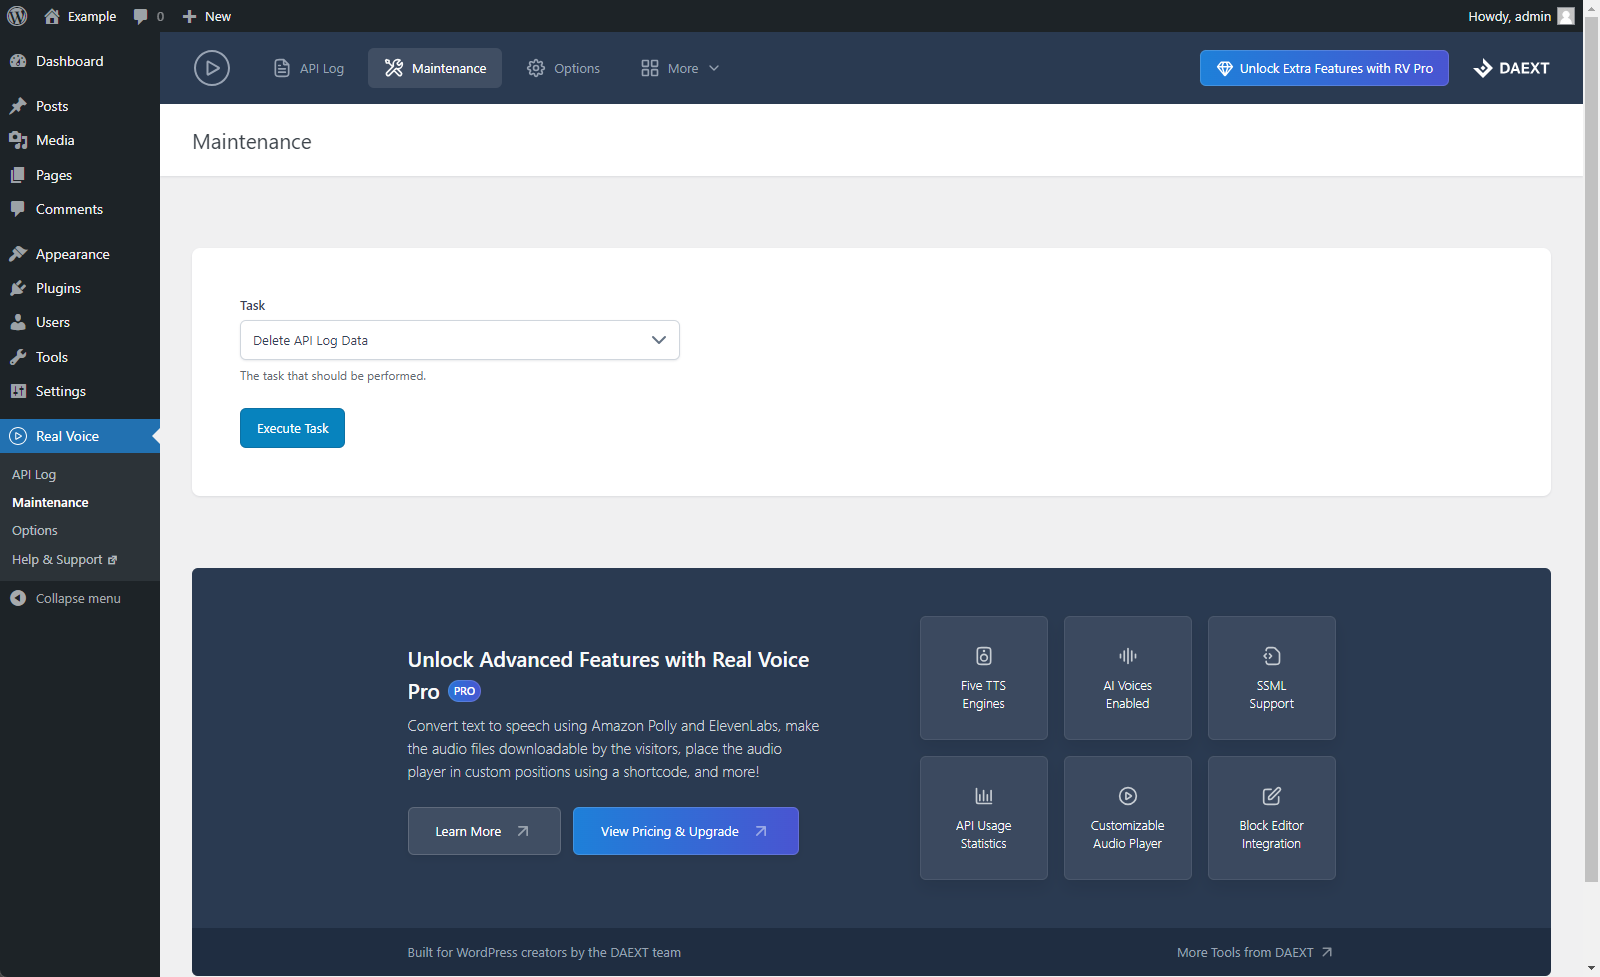Open the Settings menu

coord(80,391)
